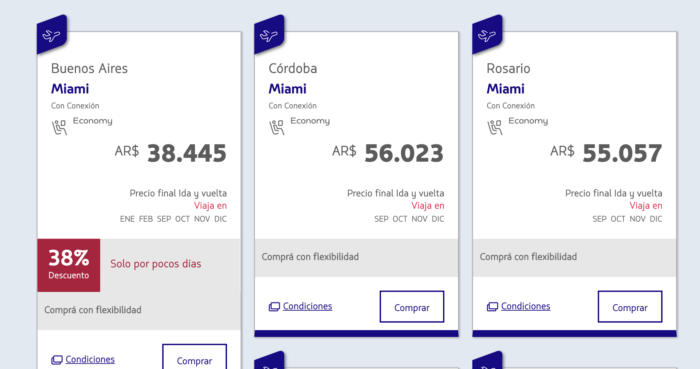700x369 pixels.
Task: Click the Economy seat icon on Córdoba card
Action: 276,127
